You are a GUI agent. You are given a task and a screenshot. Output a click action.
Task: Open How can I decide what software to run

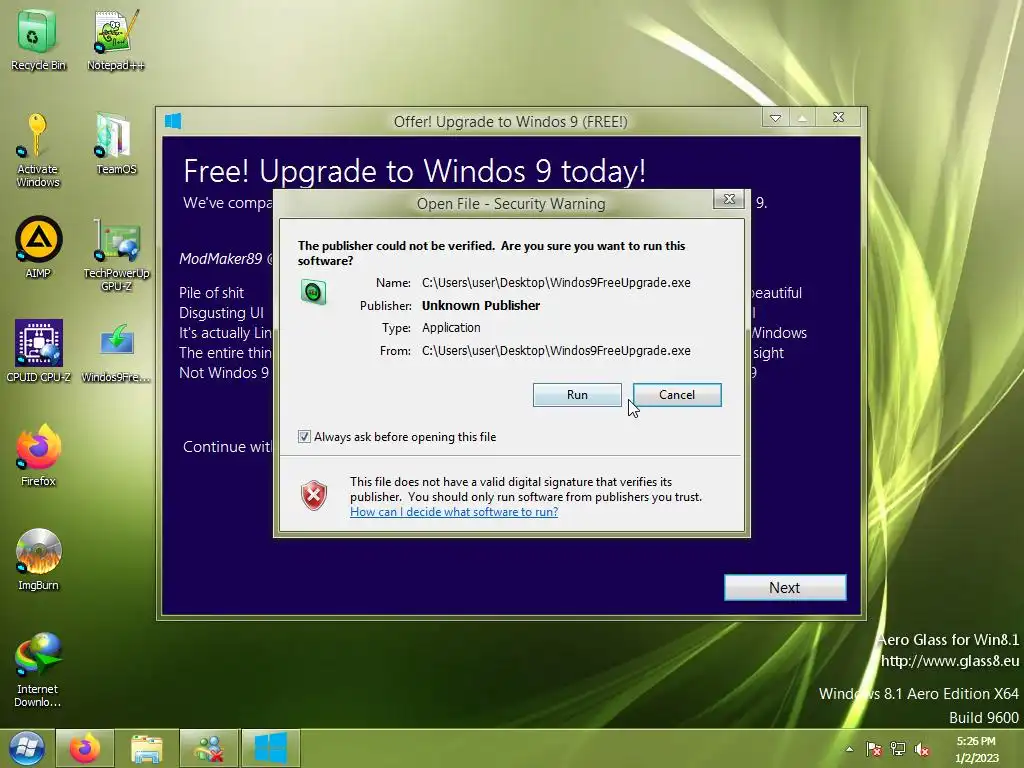454,512
